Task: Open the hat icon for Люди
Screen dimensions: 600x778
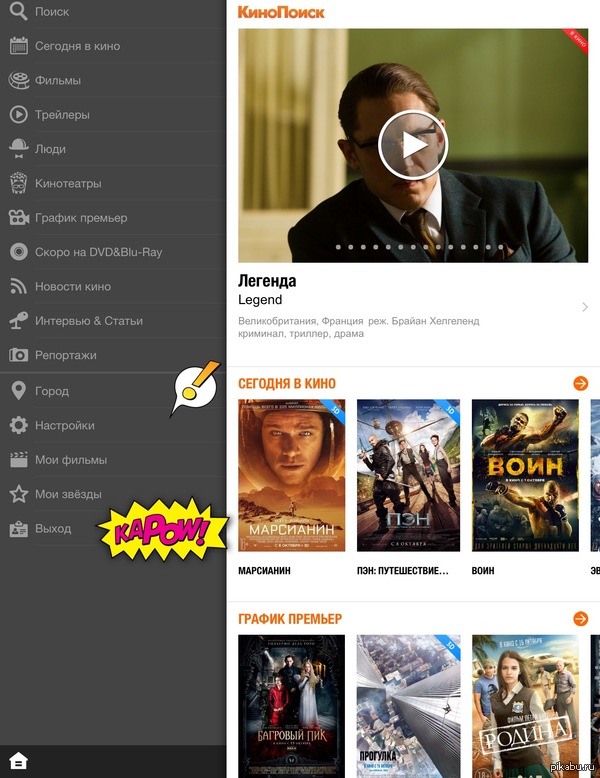Action: point(18,149)
